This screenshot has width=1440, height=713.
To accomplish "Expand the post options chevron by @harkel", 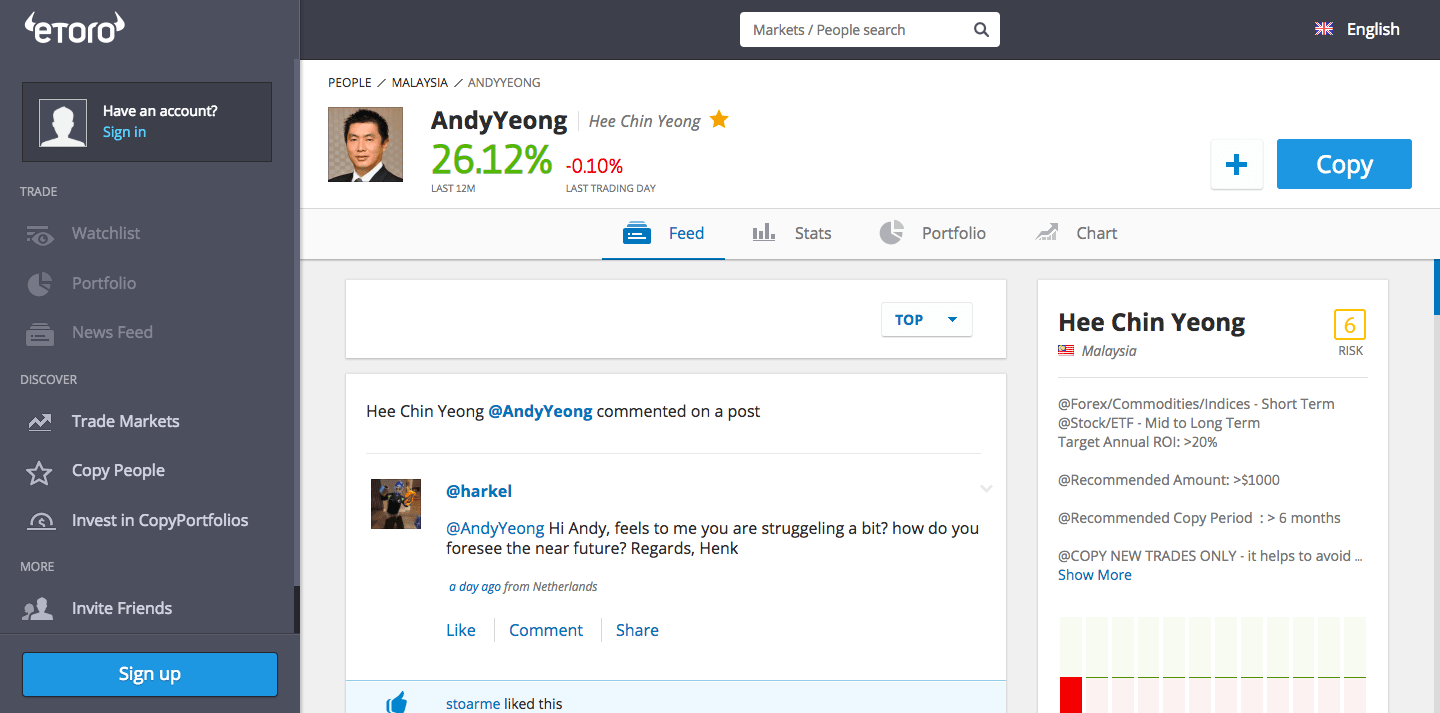I will coord(986,489).
